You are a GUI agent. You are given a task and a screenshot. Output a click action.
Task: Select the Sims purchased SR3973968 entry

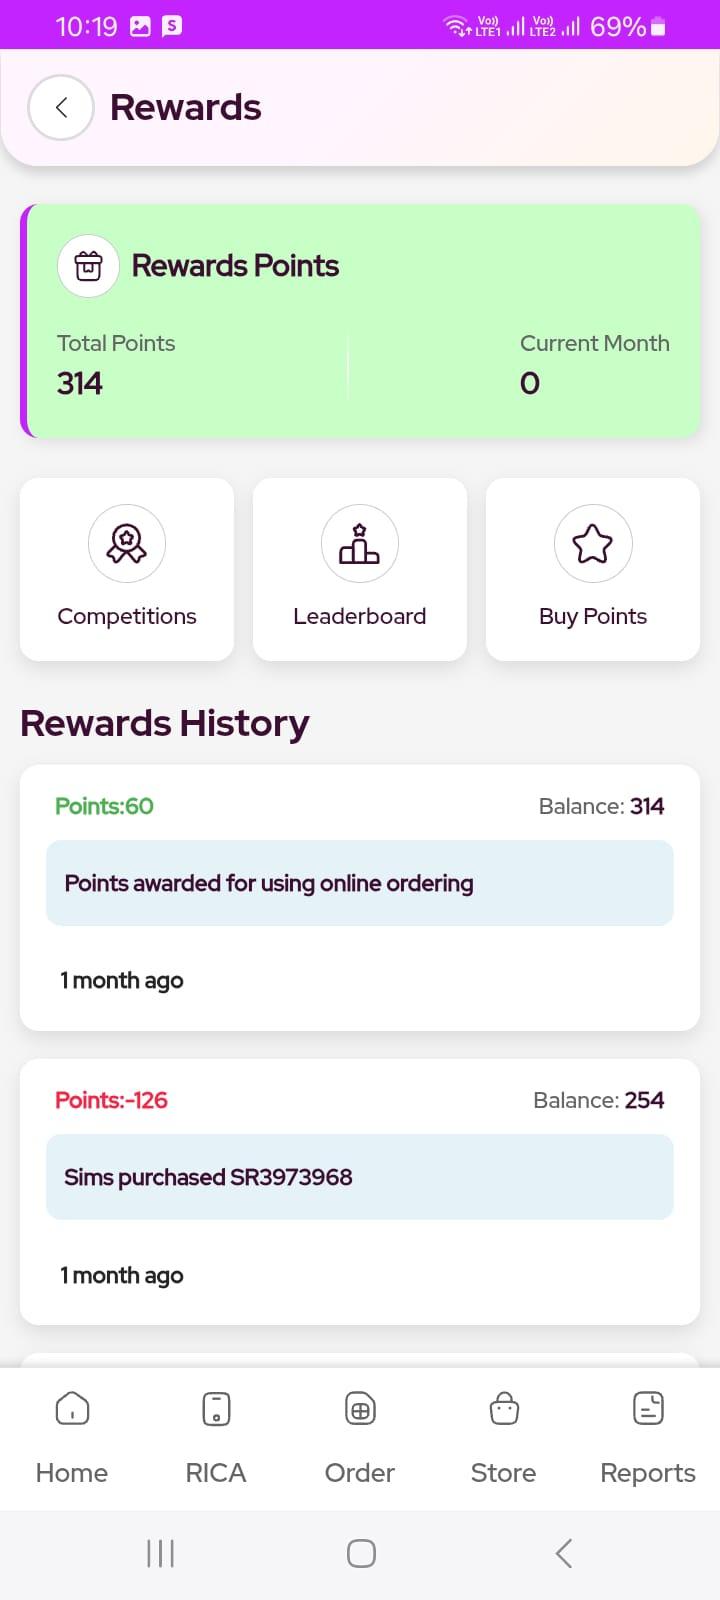point(360,1177)
